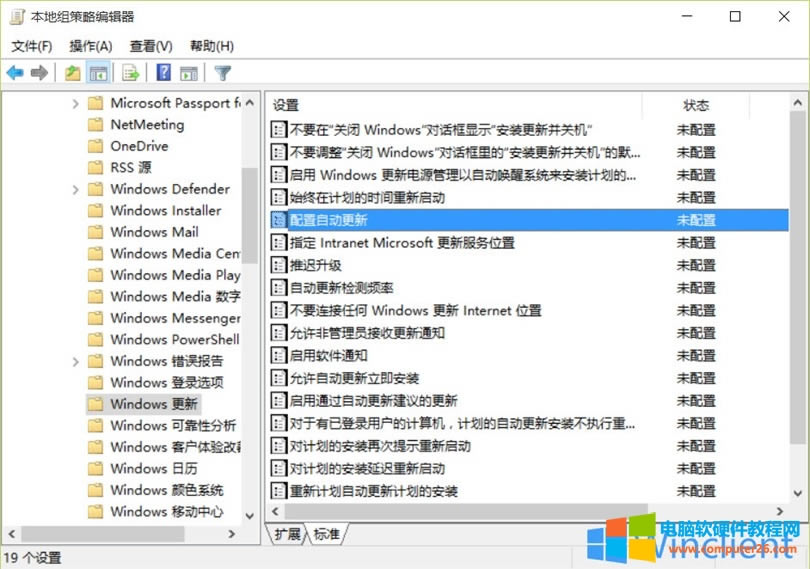
Task: Toggle the show/hide console tree icon
Action: (98, 73)
